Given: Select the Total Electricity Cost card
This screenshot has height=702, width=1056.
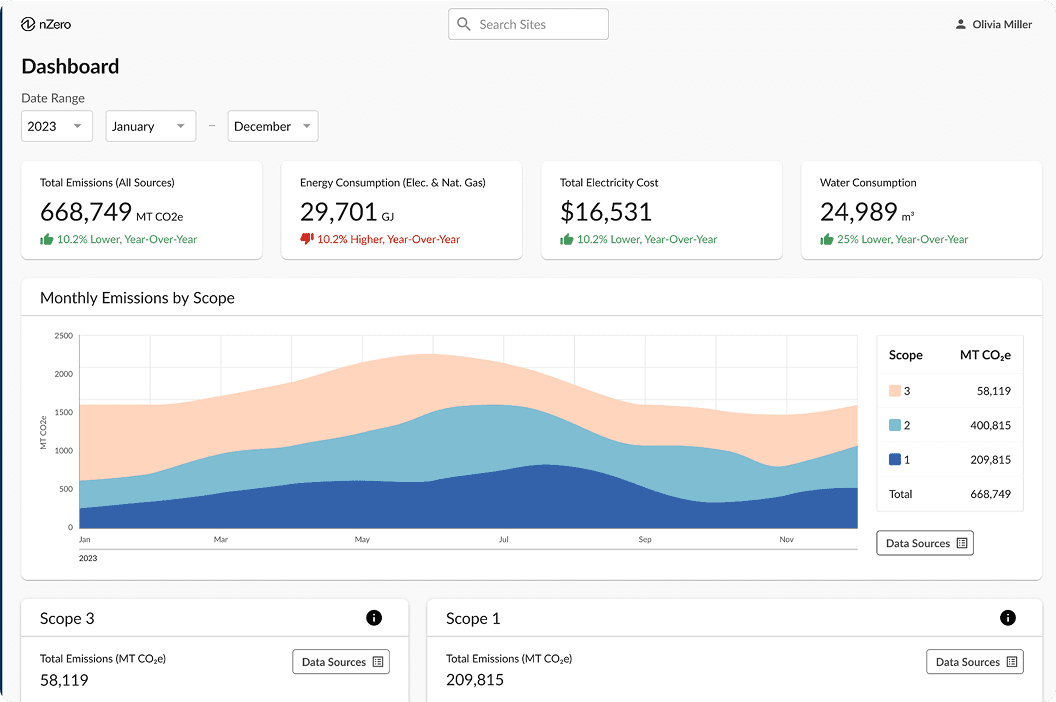Looking at the screenshot, I should pos(661,210).
